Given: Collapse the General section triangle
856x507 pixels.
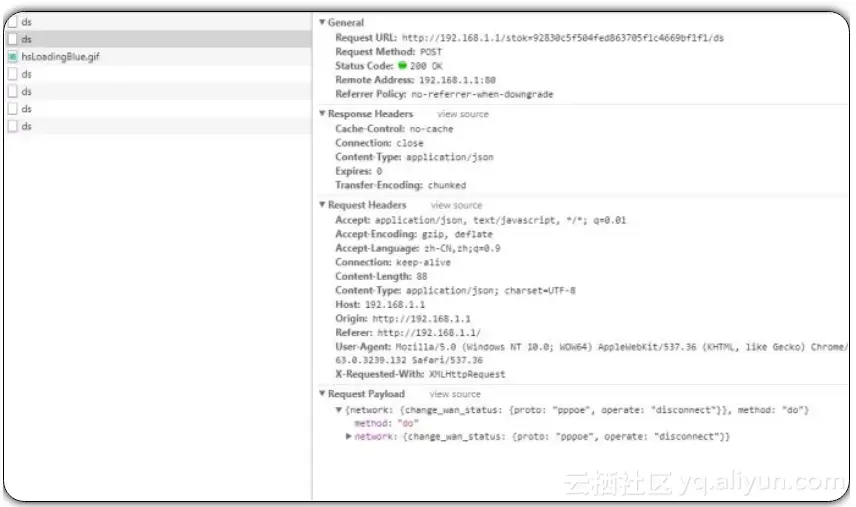Looking at the screenshot, I should [322, 22].
